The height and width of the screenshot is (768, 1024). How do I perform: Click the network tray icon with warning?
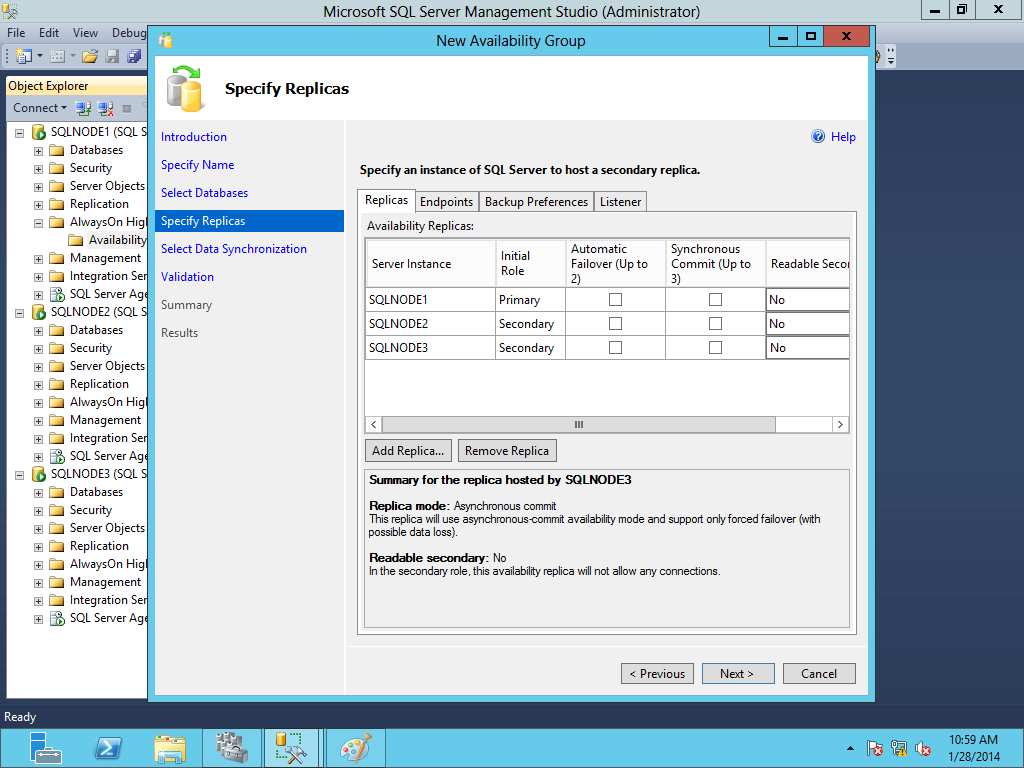tap(899, 748)
